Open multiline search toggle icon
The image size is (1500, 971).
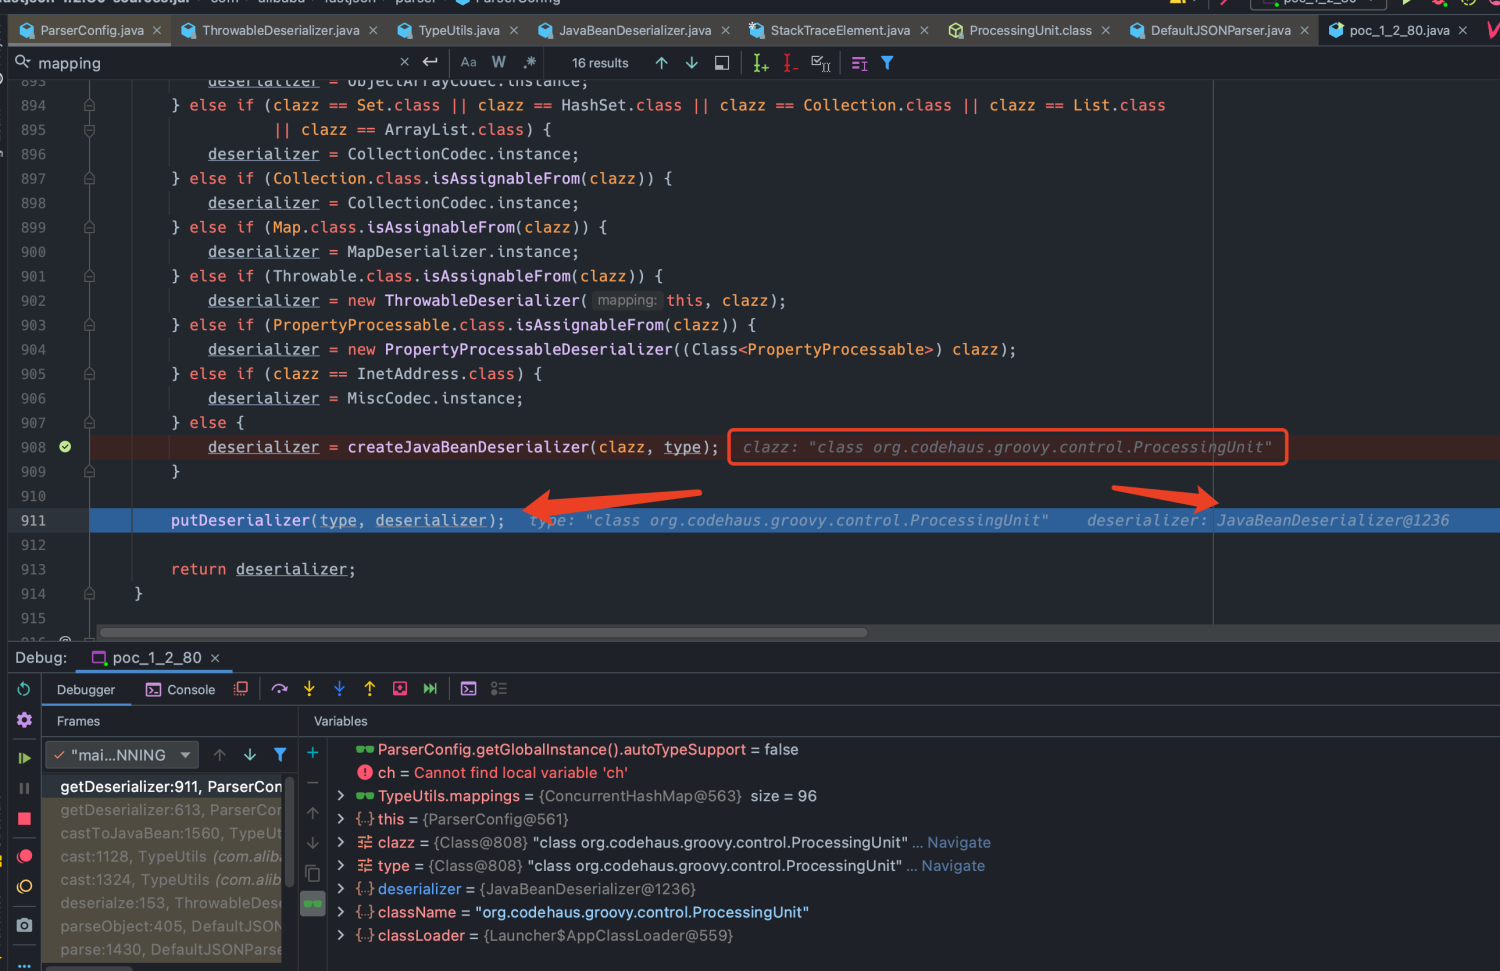[x=859, y=63]
